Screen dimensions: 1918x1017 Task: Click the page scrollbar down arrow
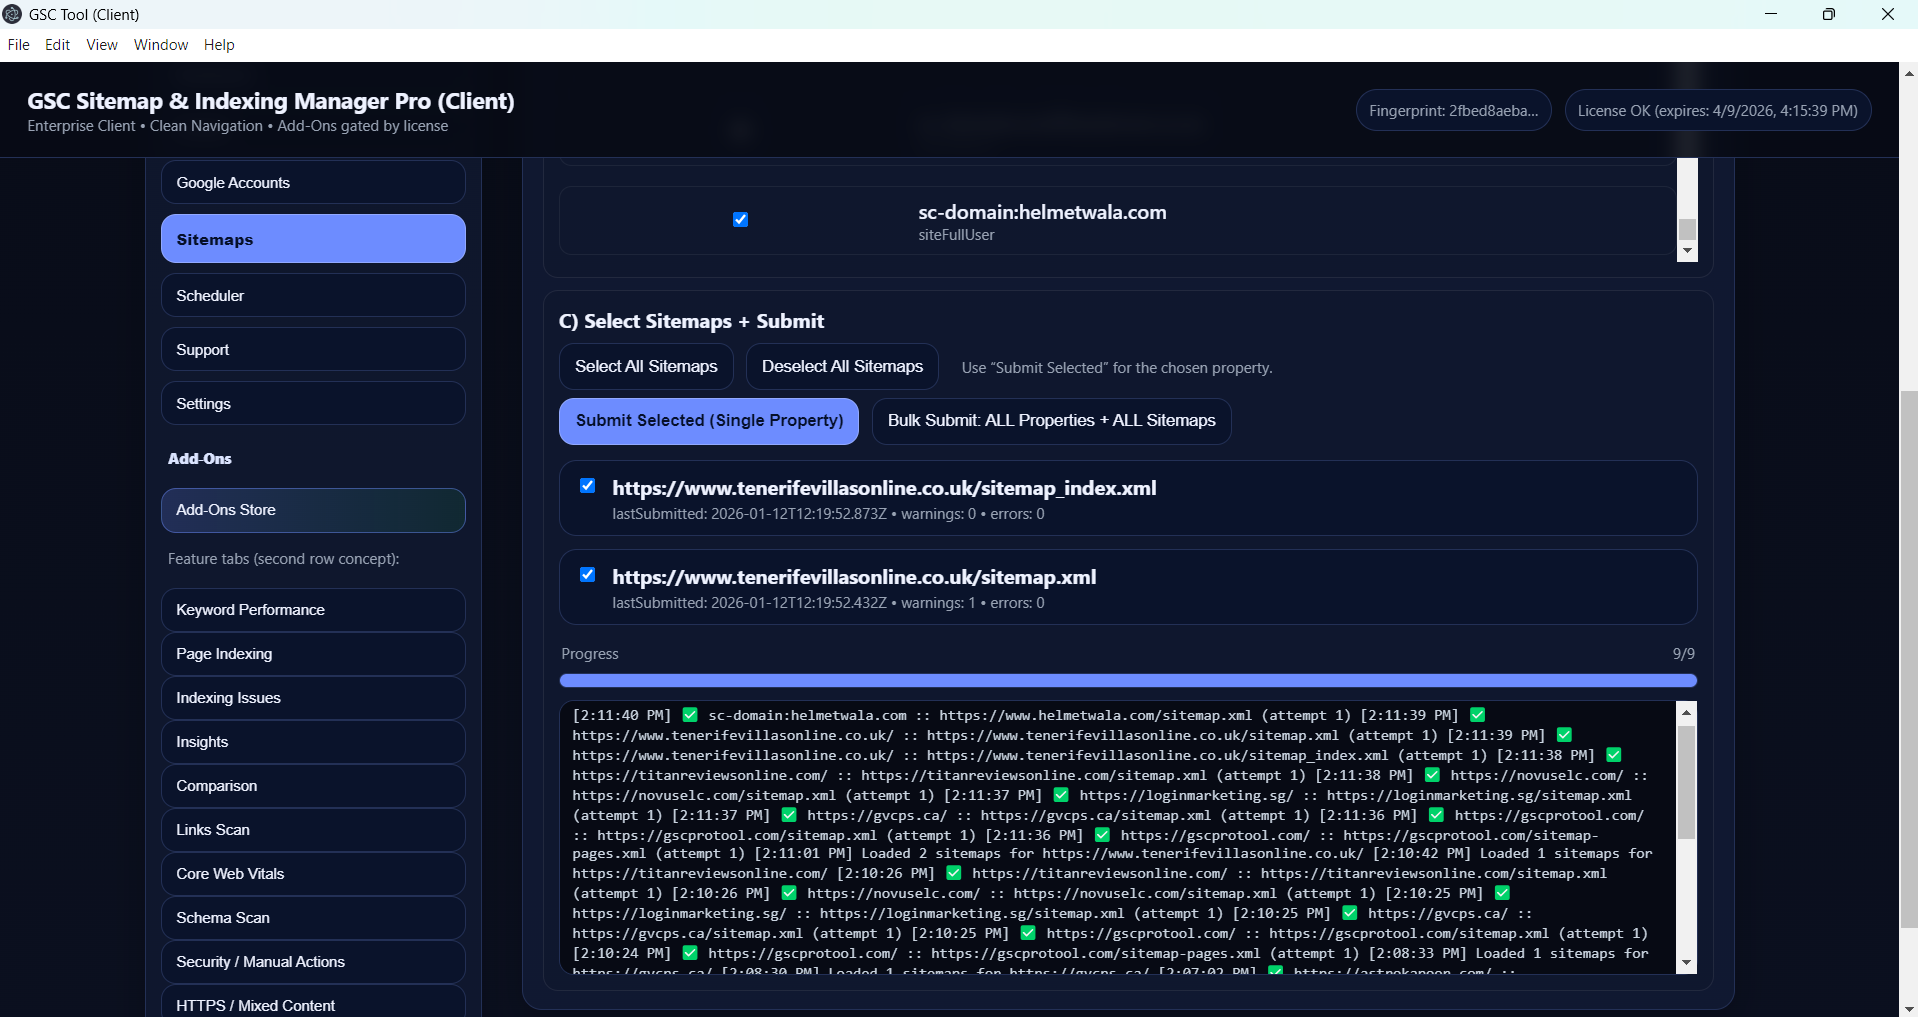tap(1908, 1008)
